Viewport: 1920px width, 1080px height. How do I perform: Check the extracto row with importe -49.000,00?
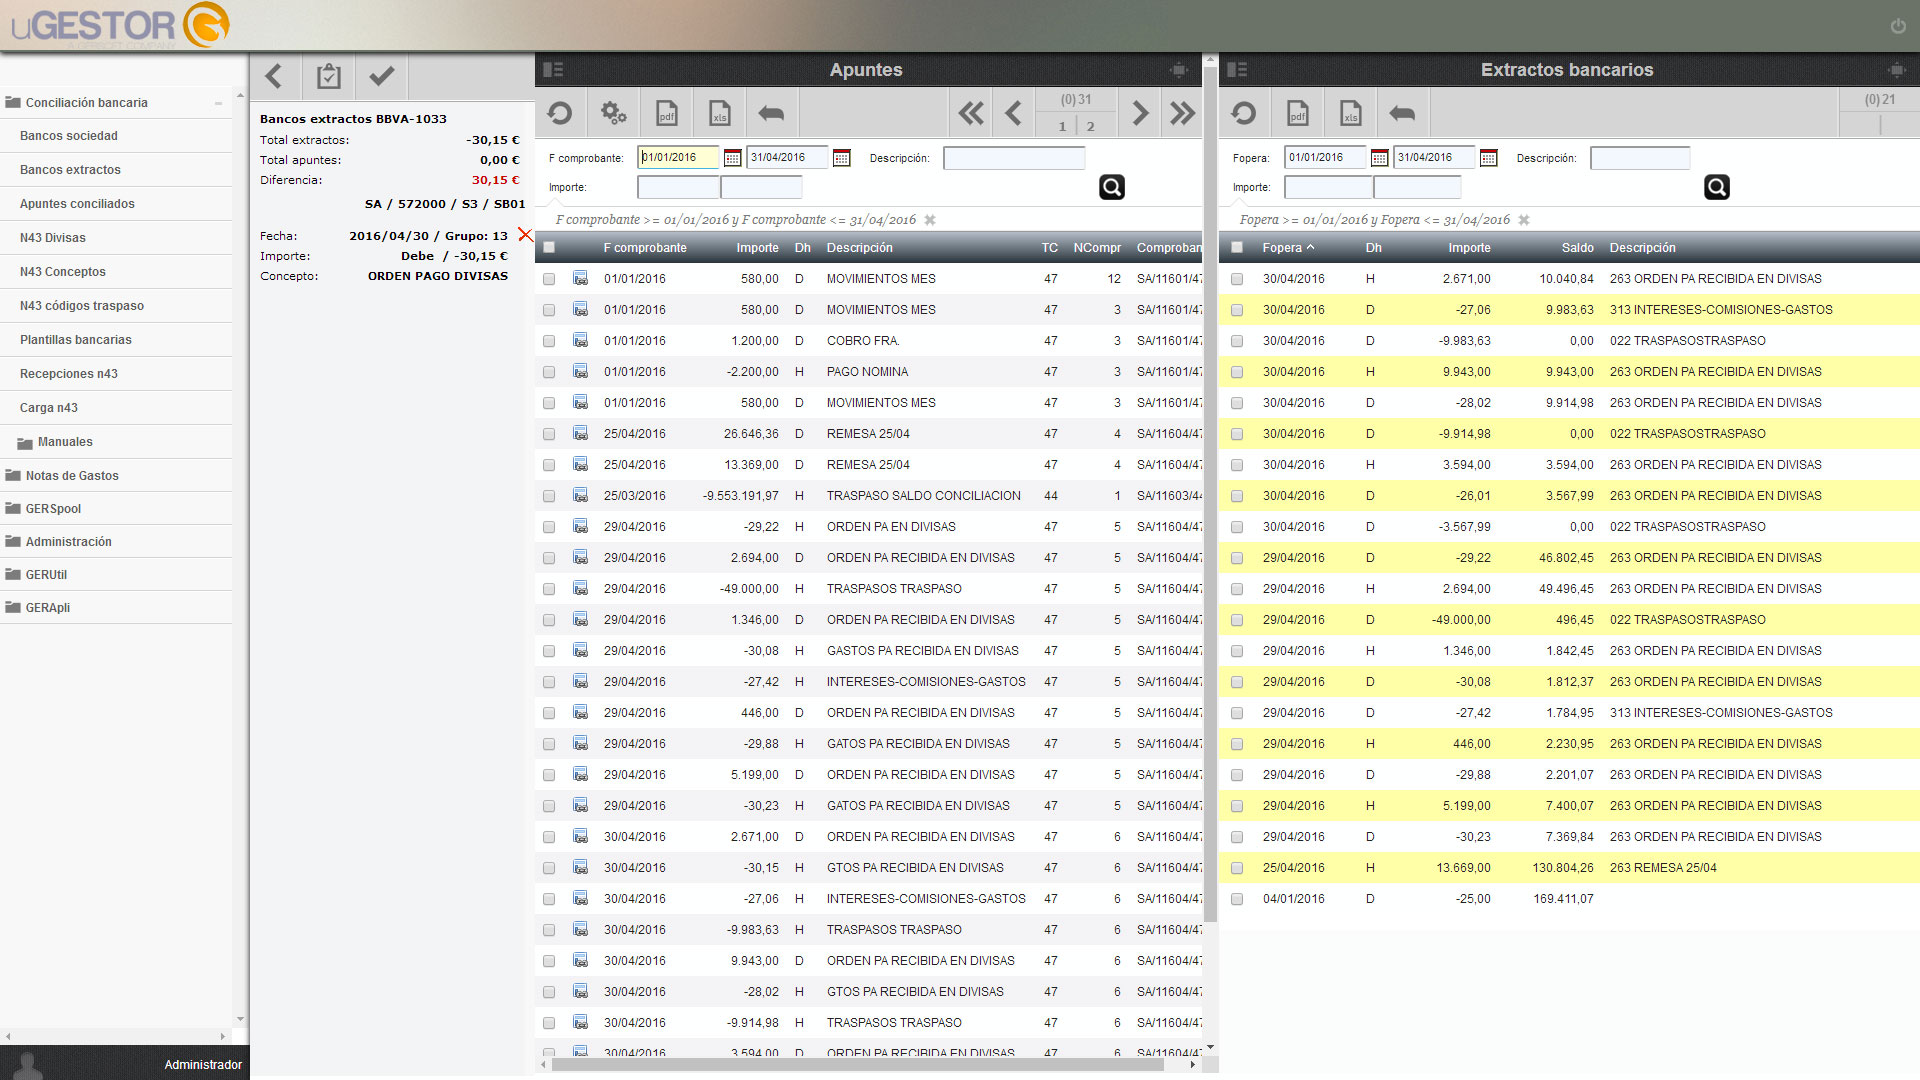pyautogui.click(x=1237, y=620)
